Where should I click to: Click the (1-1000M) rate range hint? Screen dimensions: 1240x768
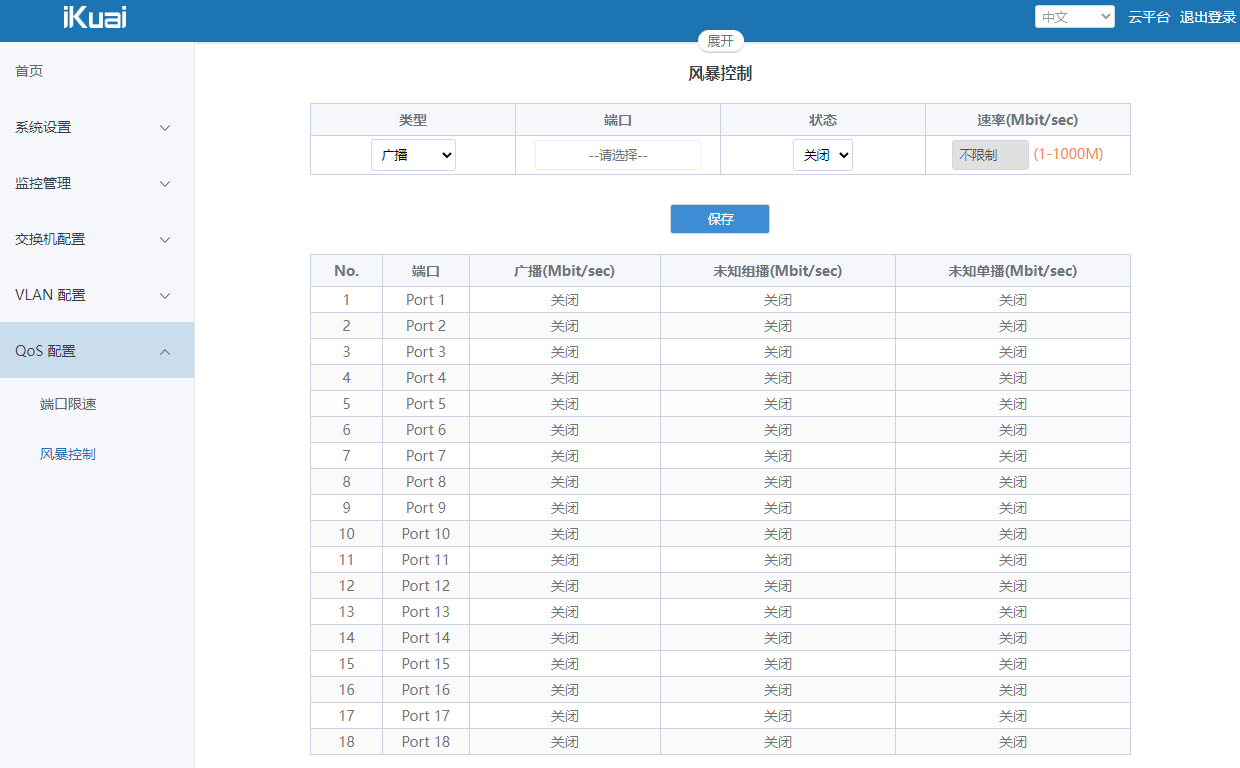pos(1068,155)
